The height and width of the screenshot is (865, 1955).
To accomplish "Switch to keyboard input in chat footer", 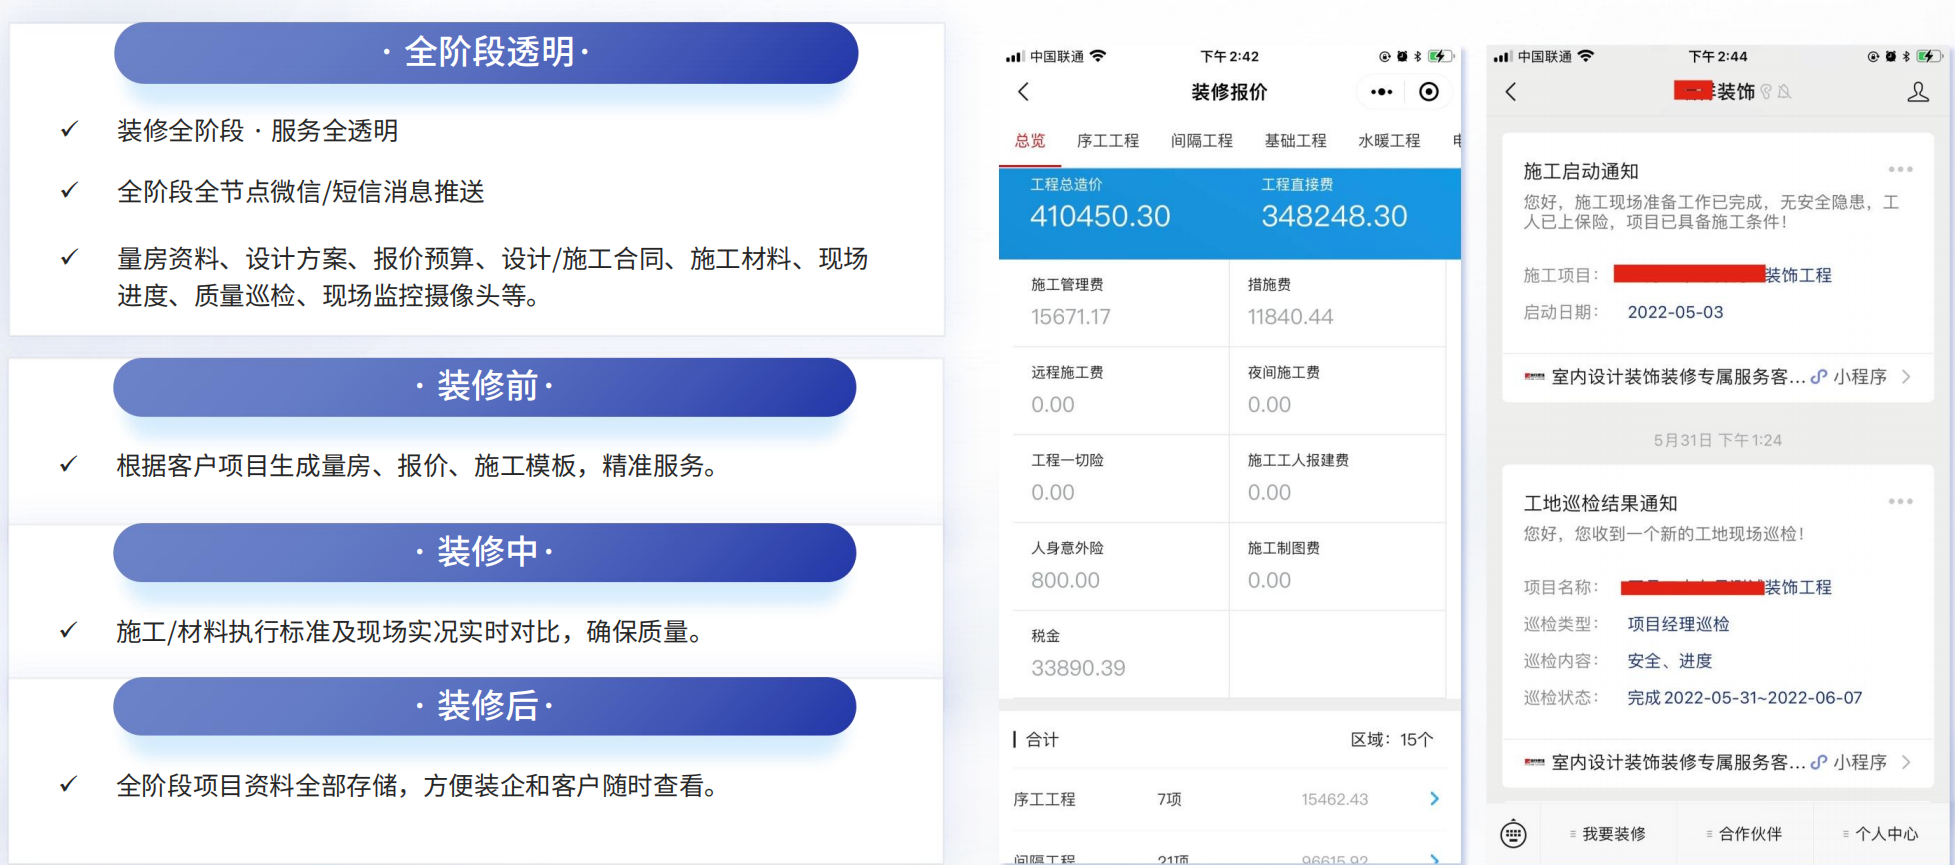I will tap(1514, 833).
